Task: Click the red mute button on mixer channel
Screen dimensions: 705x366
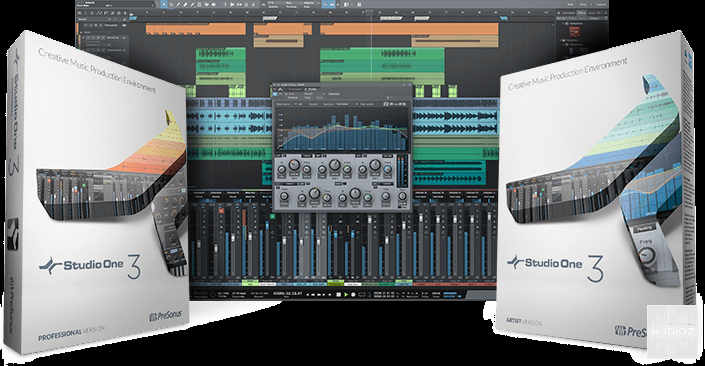Action: click(x=221, y=210)
